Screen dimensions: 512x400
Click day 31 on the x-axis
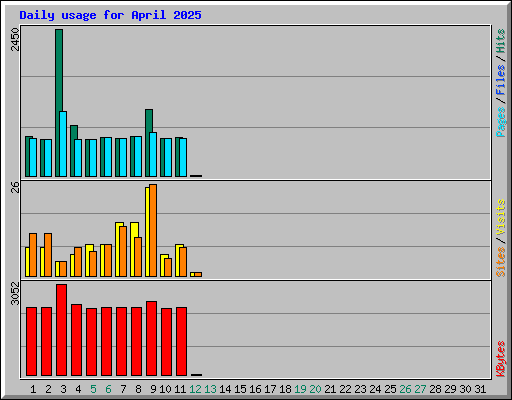click(x=480, y=389)
